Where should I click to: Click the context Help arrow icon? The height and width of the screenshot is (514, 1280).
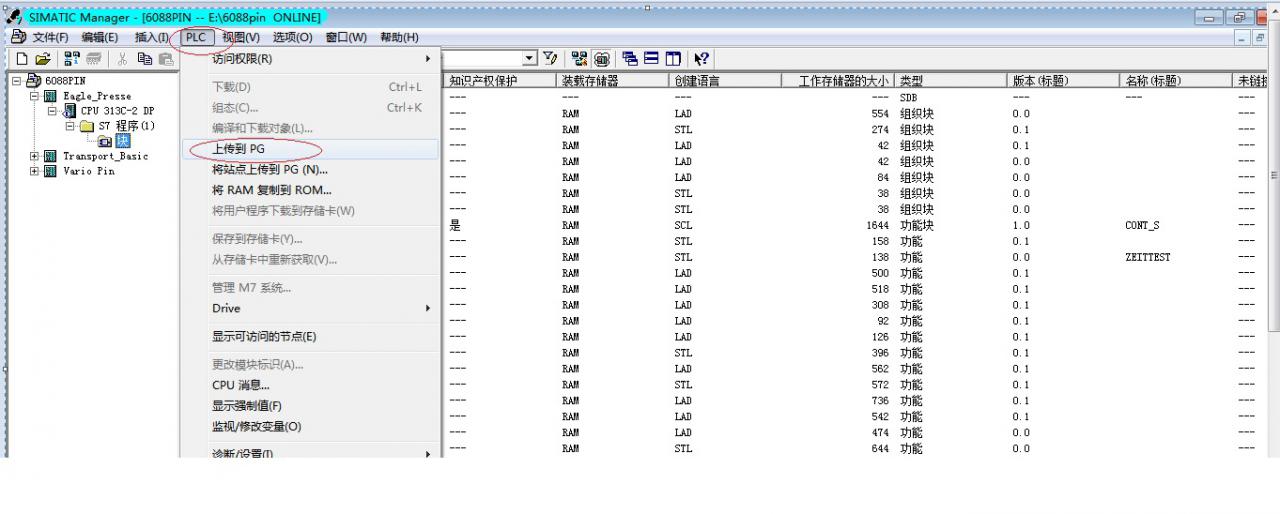click(701, 59)
